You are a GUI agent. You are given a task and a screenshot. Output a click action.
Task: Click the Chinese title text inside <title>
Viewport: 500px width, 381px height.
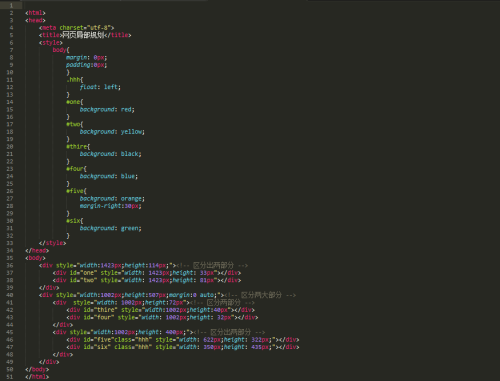tap(83, 35)
